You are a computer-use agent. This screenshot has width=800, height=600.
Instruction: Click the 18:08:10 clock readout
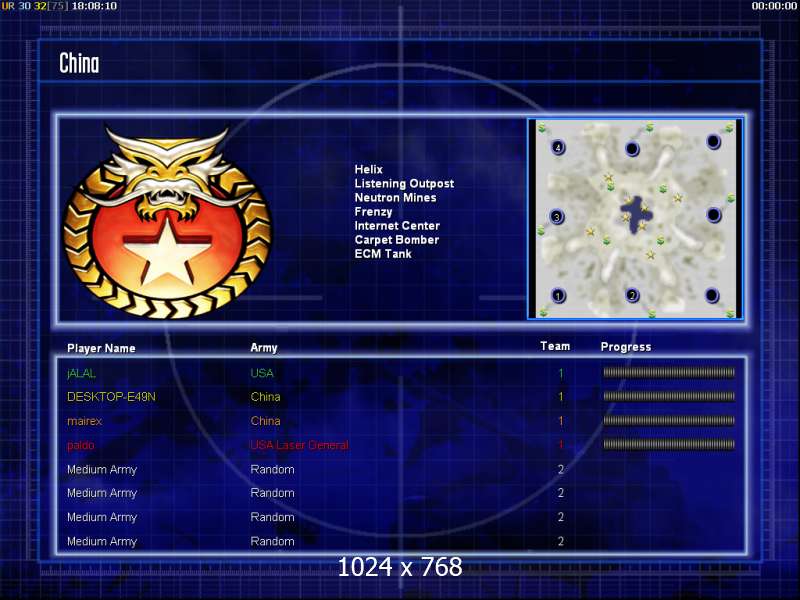(94, 6)
